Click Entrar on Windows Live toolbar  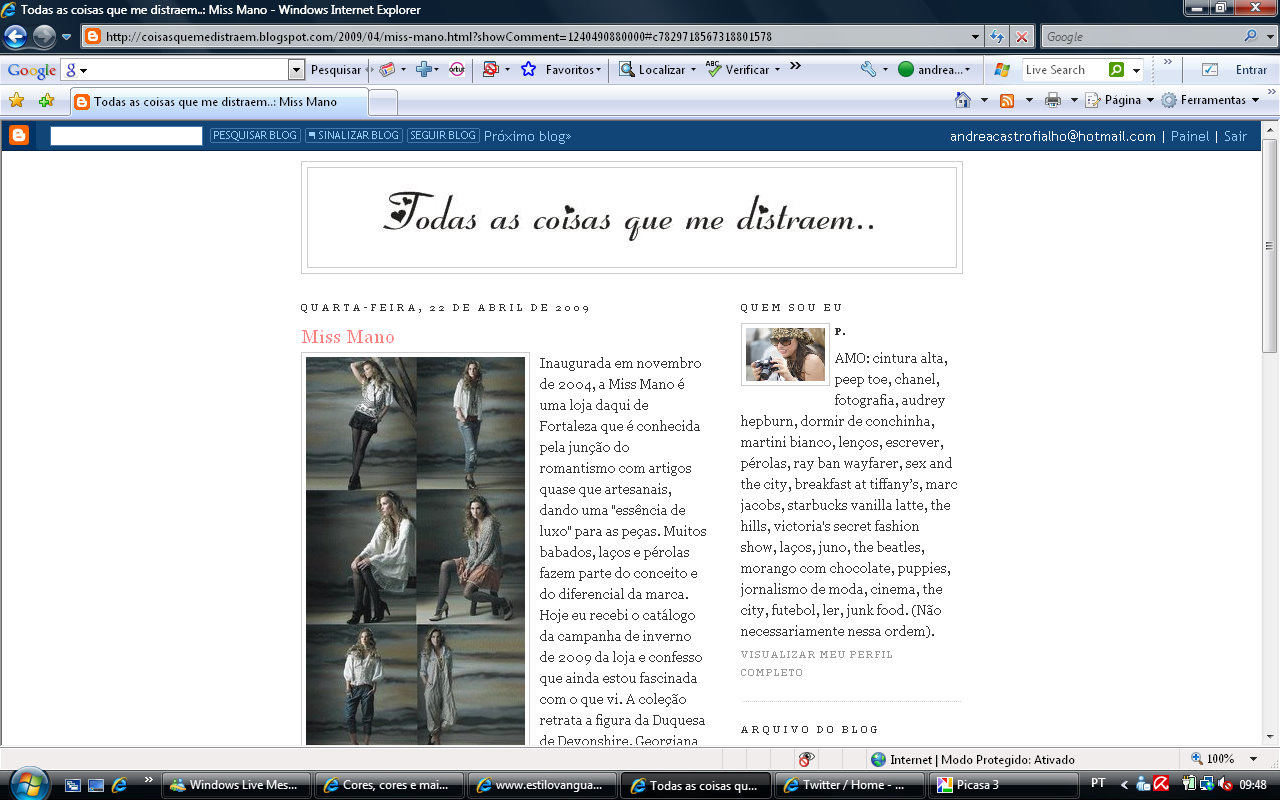click(x=1251, y=70)
